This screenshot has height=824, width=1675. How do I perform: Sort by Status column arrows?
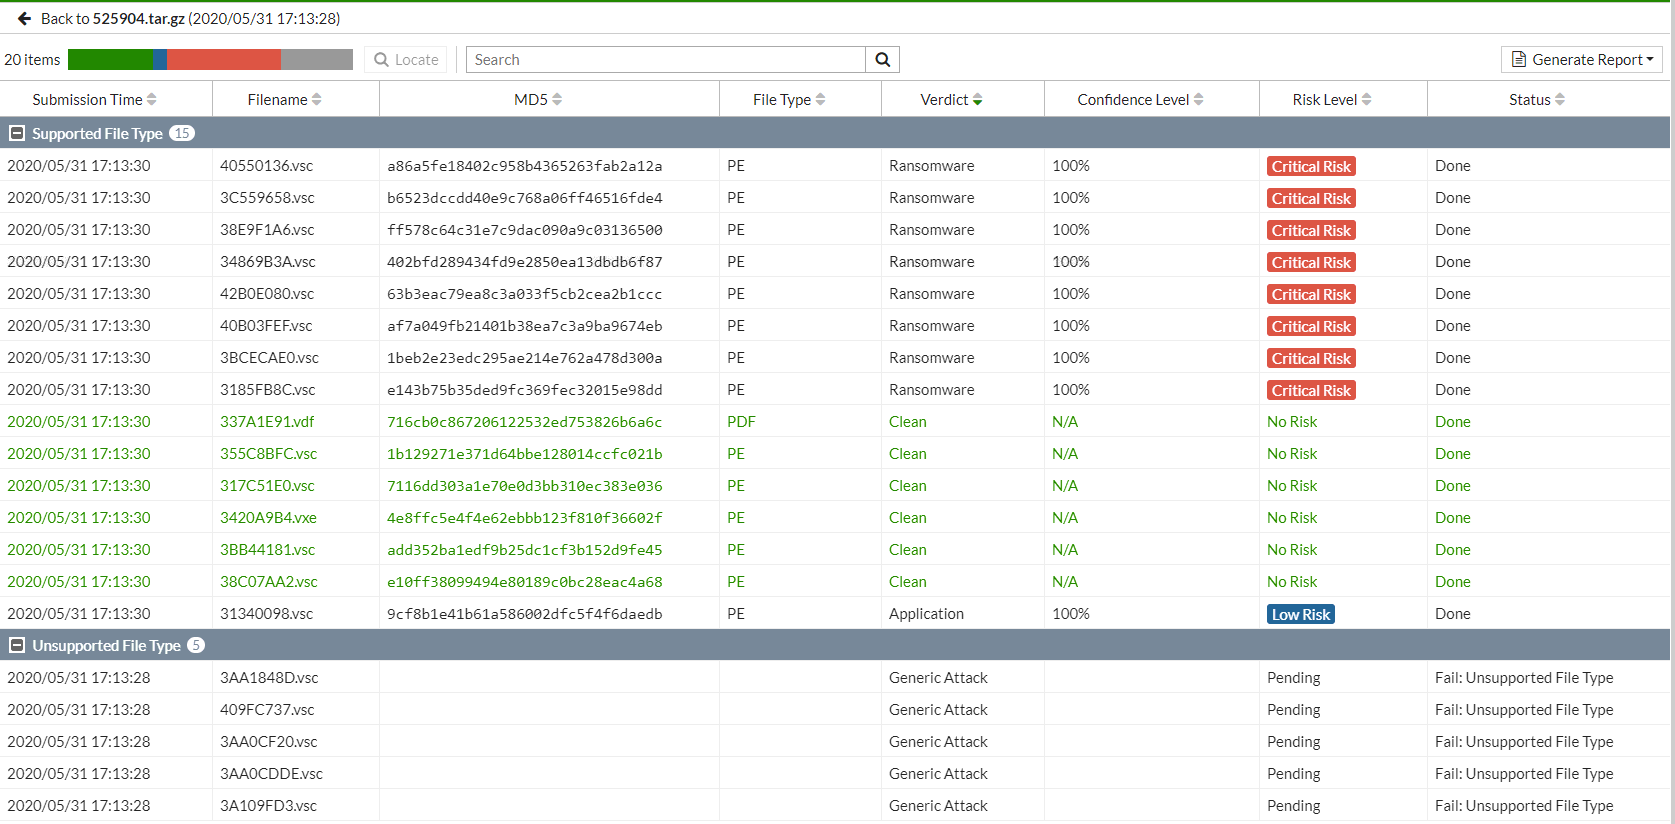[1560, 100]
